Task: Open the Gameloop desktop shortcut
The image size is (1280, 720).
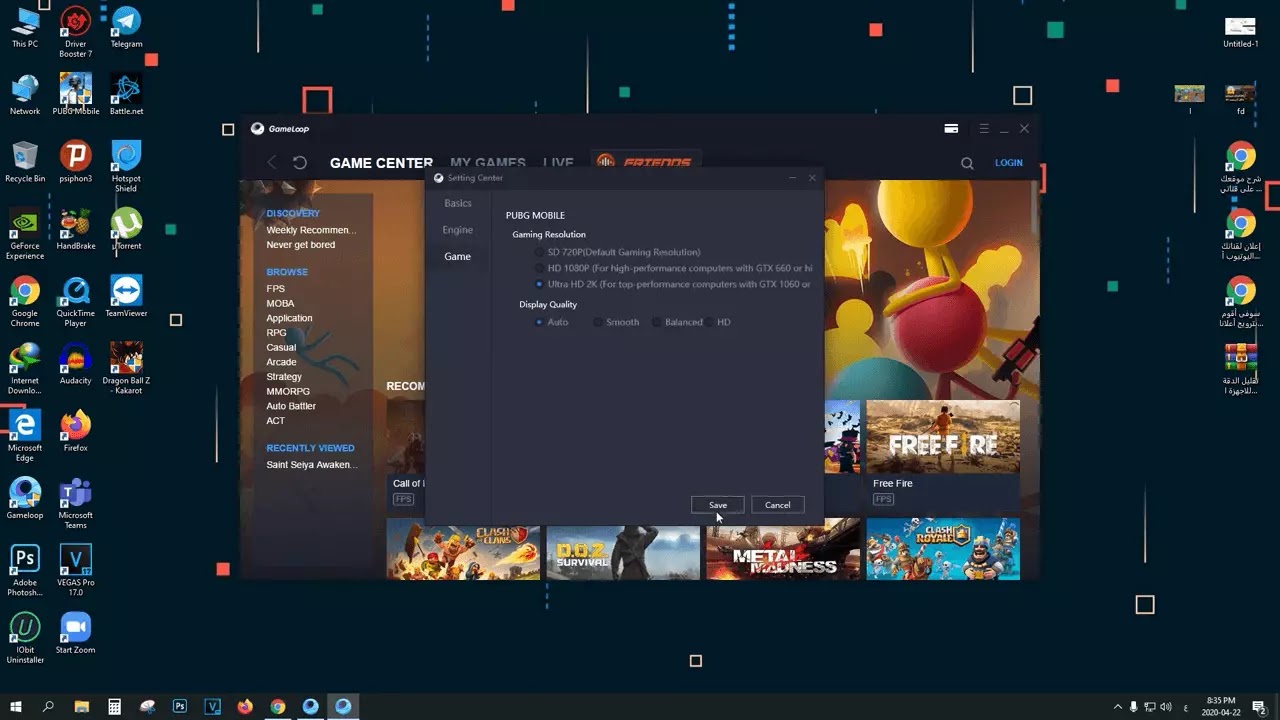Action: (x=25, y=497)
